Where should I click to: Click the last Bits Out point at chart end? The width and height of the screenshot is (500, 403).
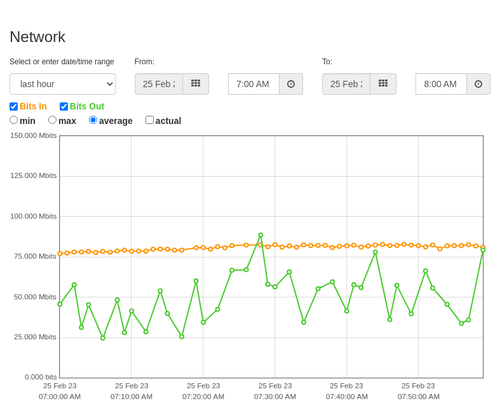tap(483, 250)
